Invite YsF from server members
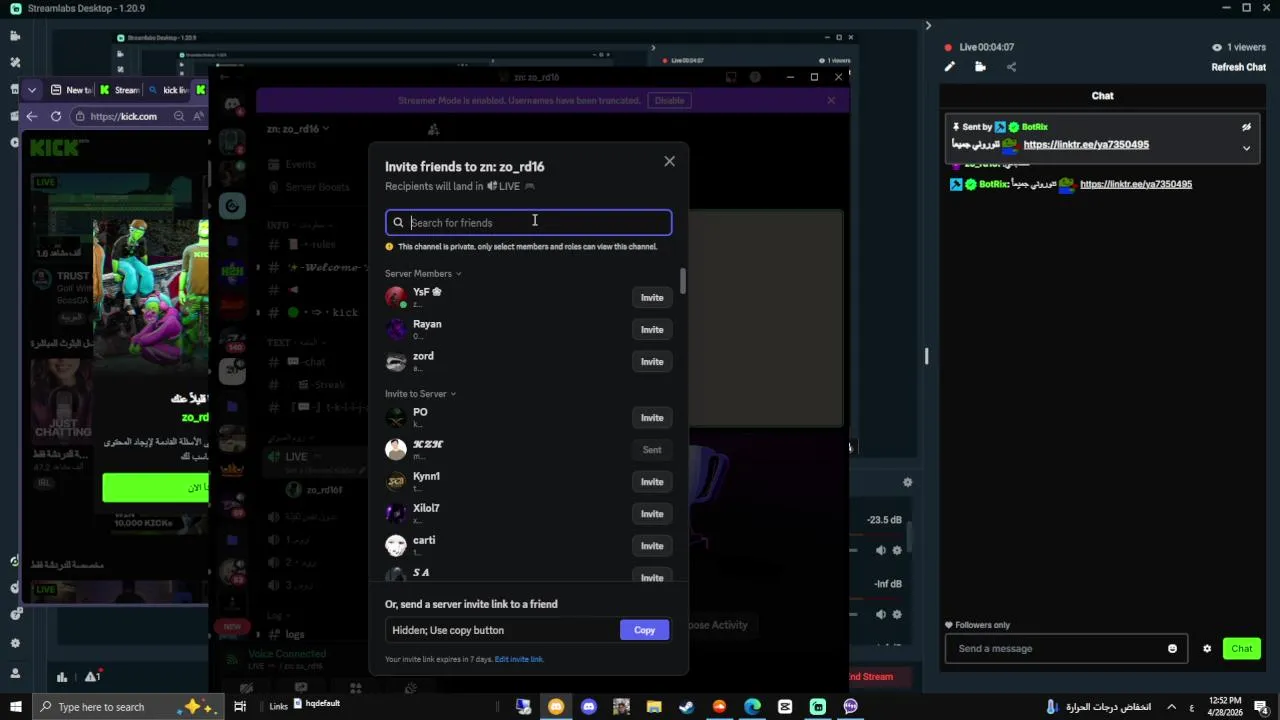The image size is (1280, 720). tap(652, 297)
